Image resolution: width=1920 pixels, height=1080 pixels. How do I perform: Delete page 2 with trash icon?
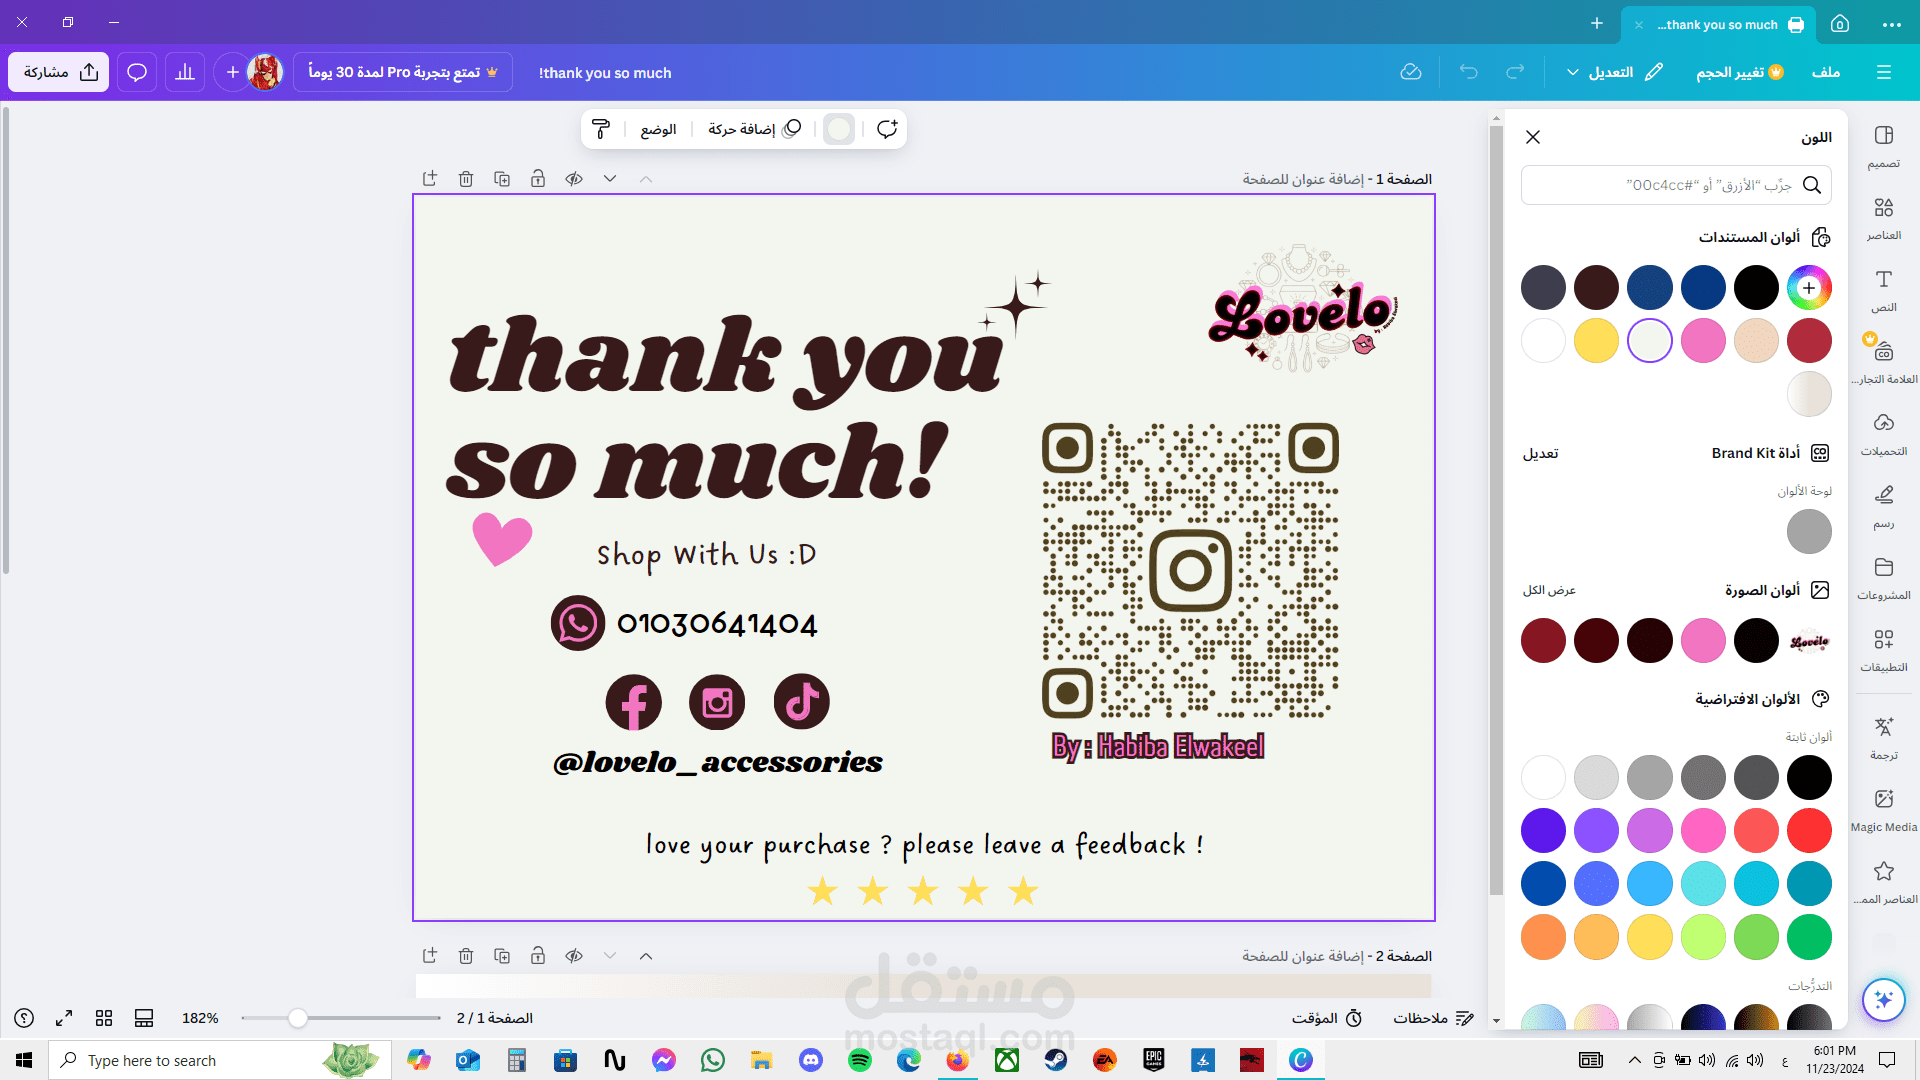pos(466,956)
